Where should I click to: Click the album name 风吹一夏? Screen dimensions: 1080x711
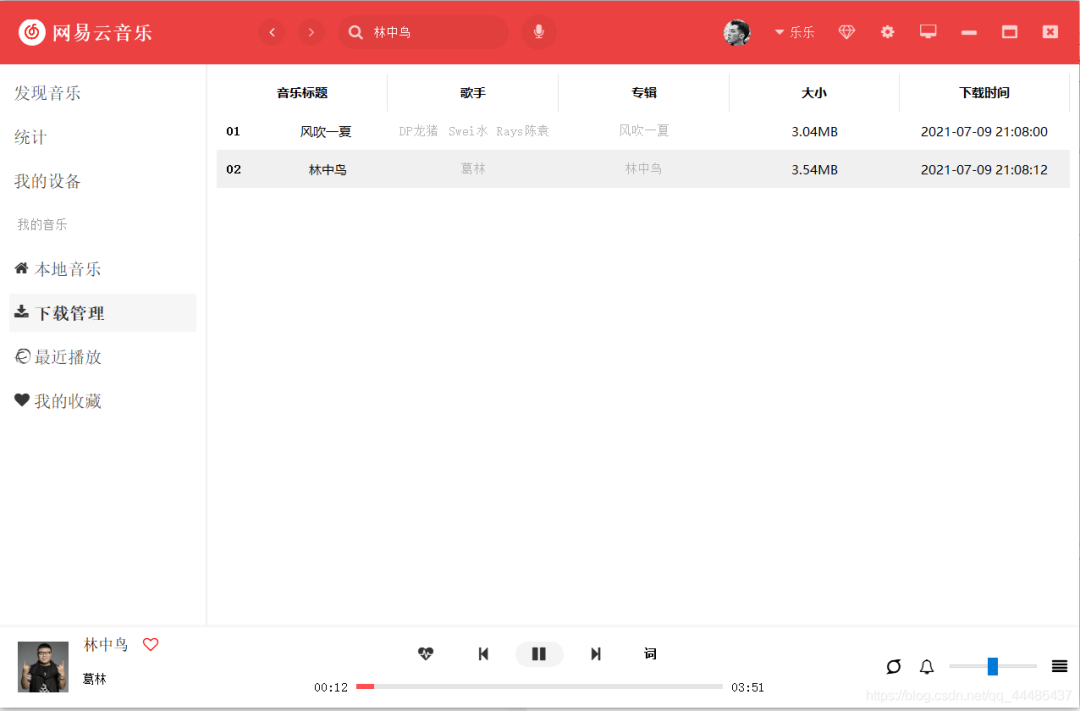point(644,131)
